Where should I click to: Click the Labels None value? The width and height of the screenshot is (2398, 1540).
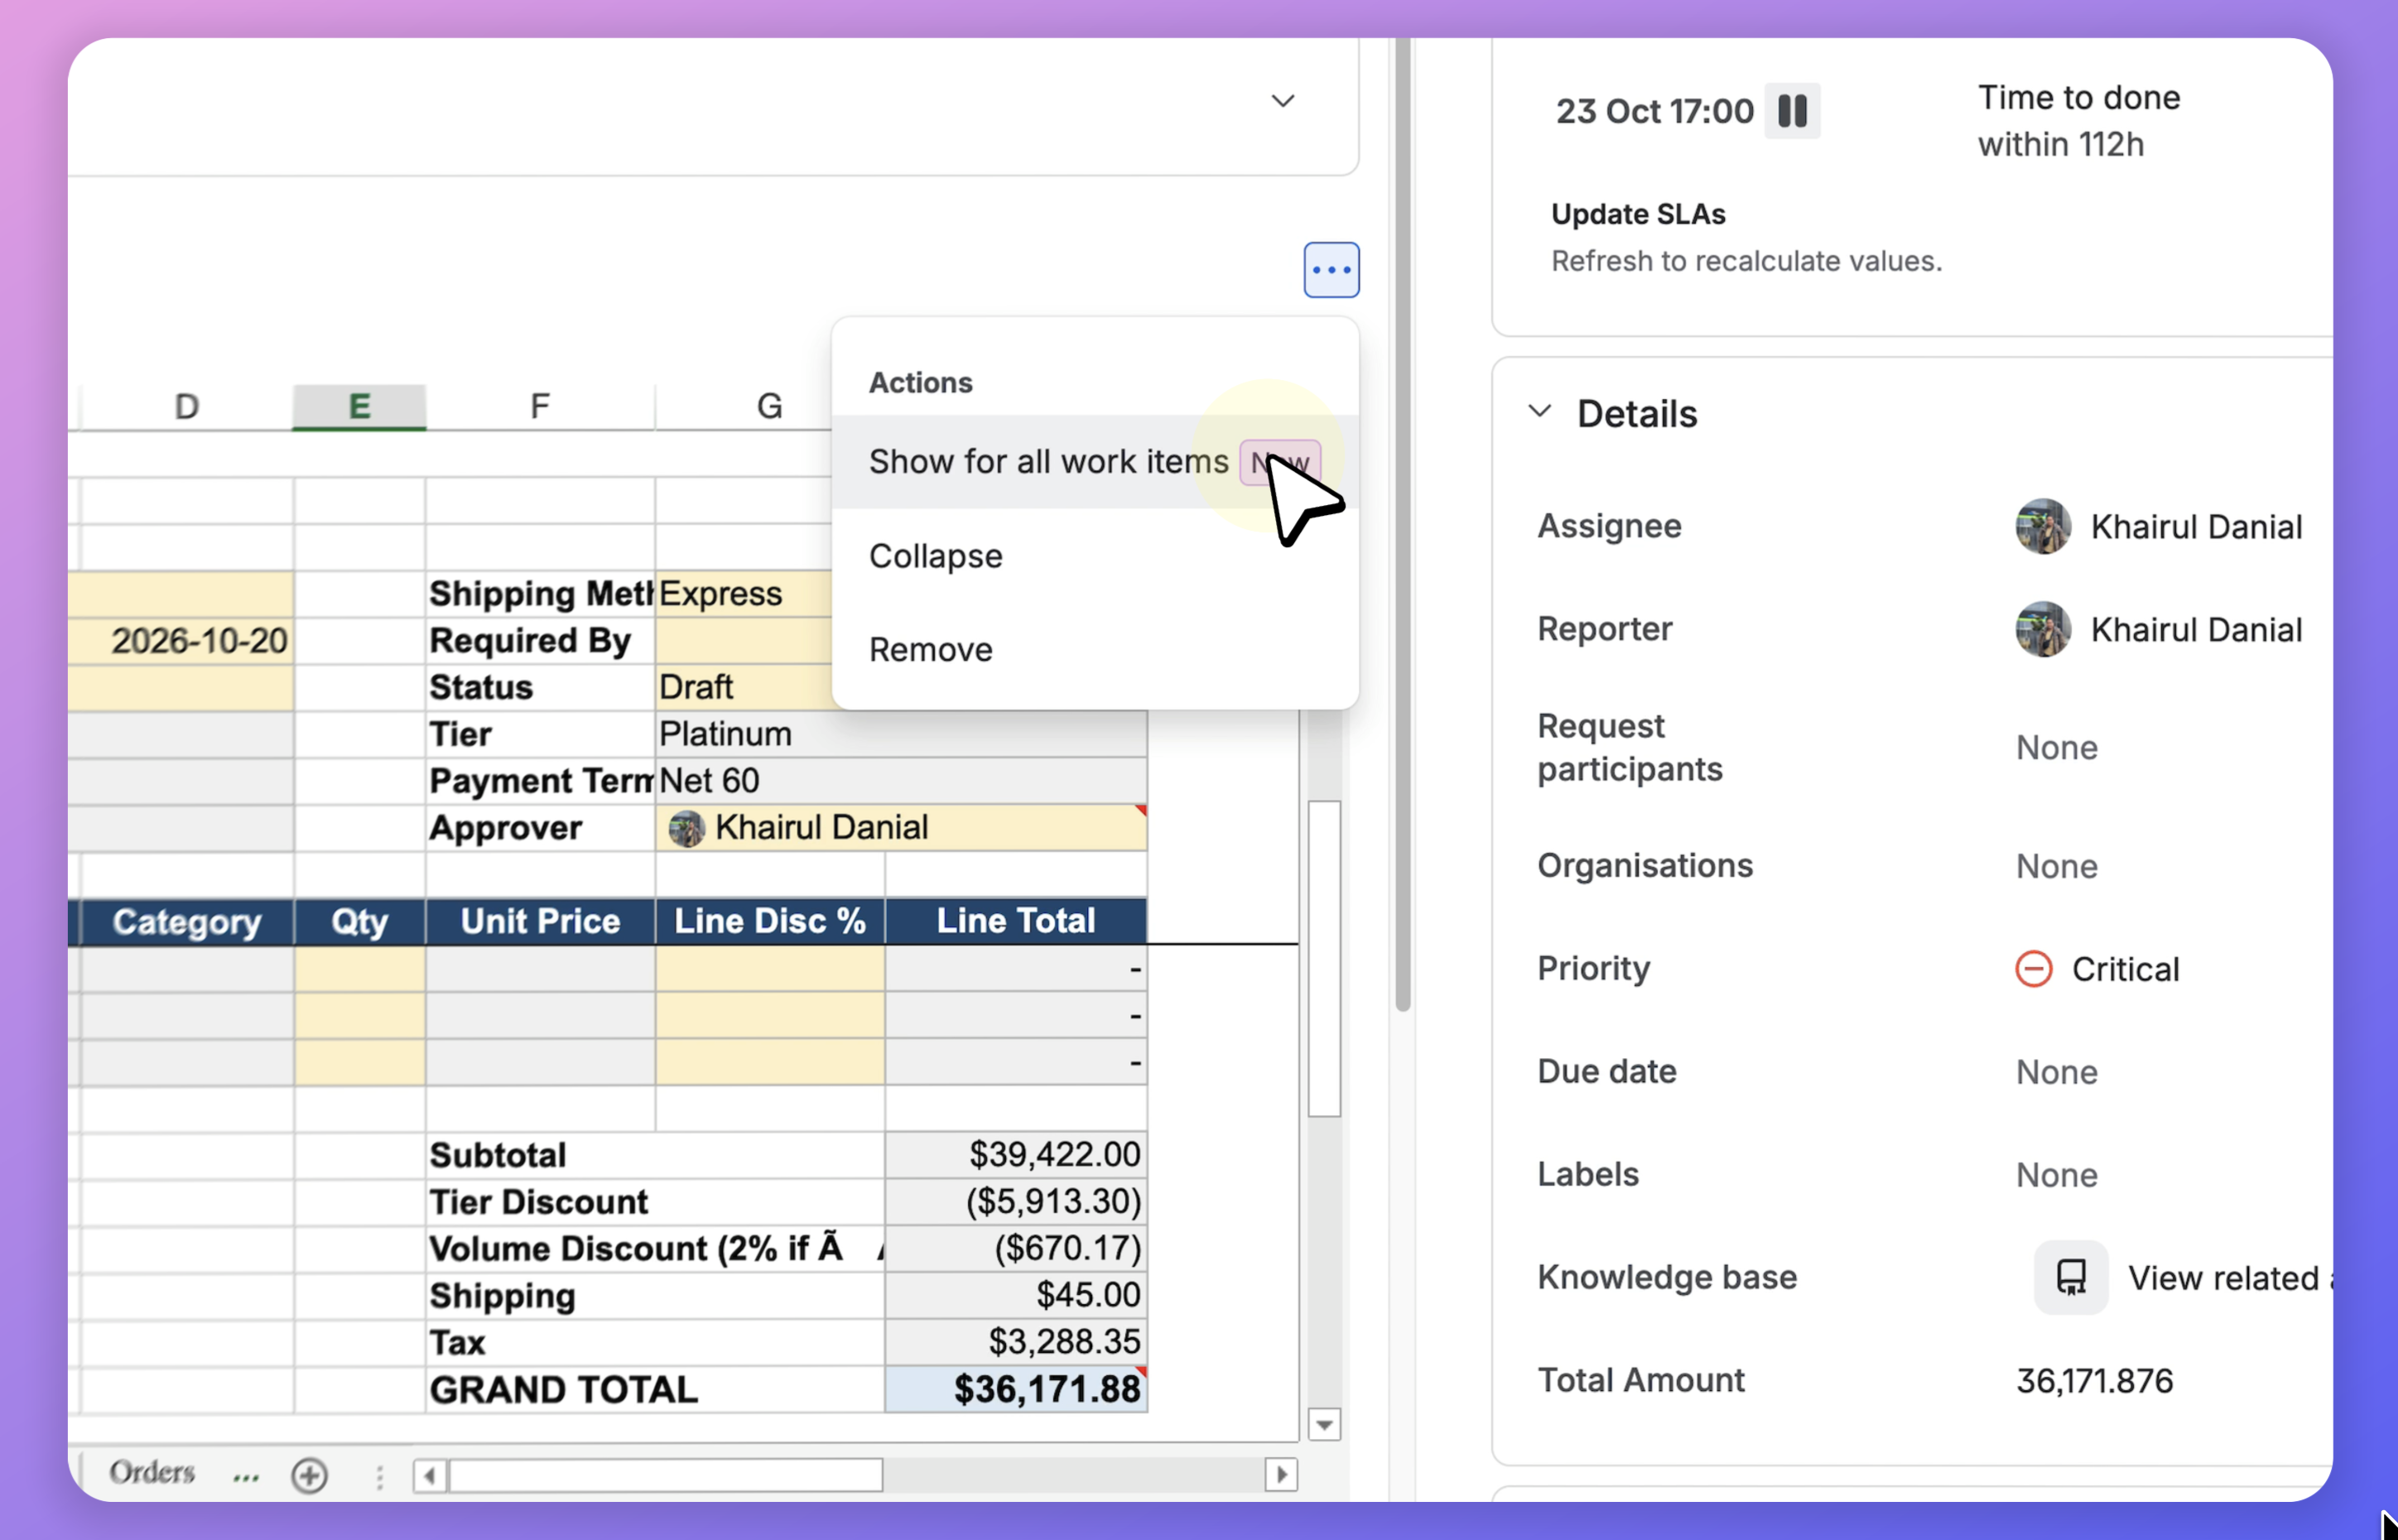point(2056,1175)
